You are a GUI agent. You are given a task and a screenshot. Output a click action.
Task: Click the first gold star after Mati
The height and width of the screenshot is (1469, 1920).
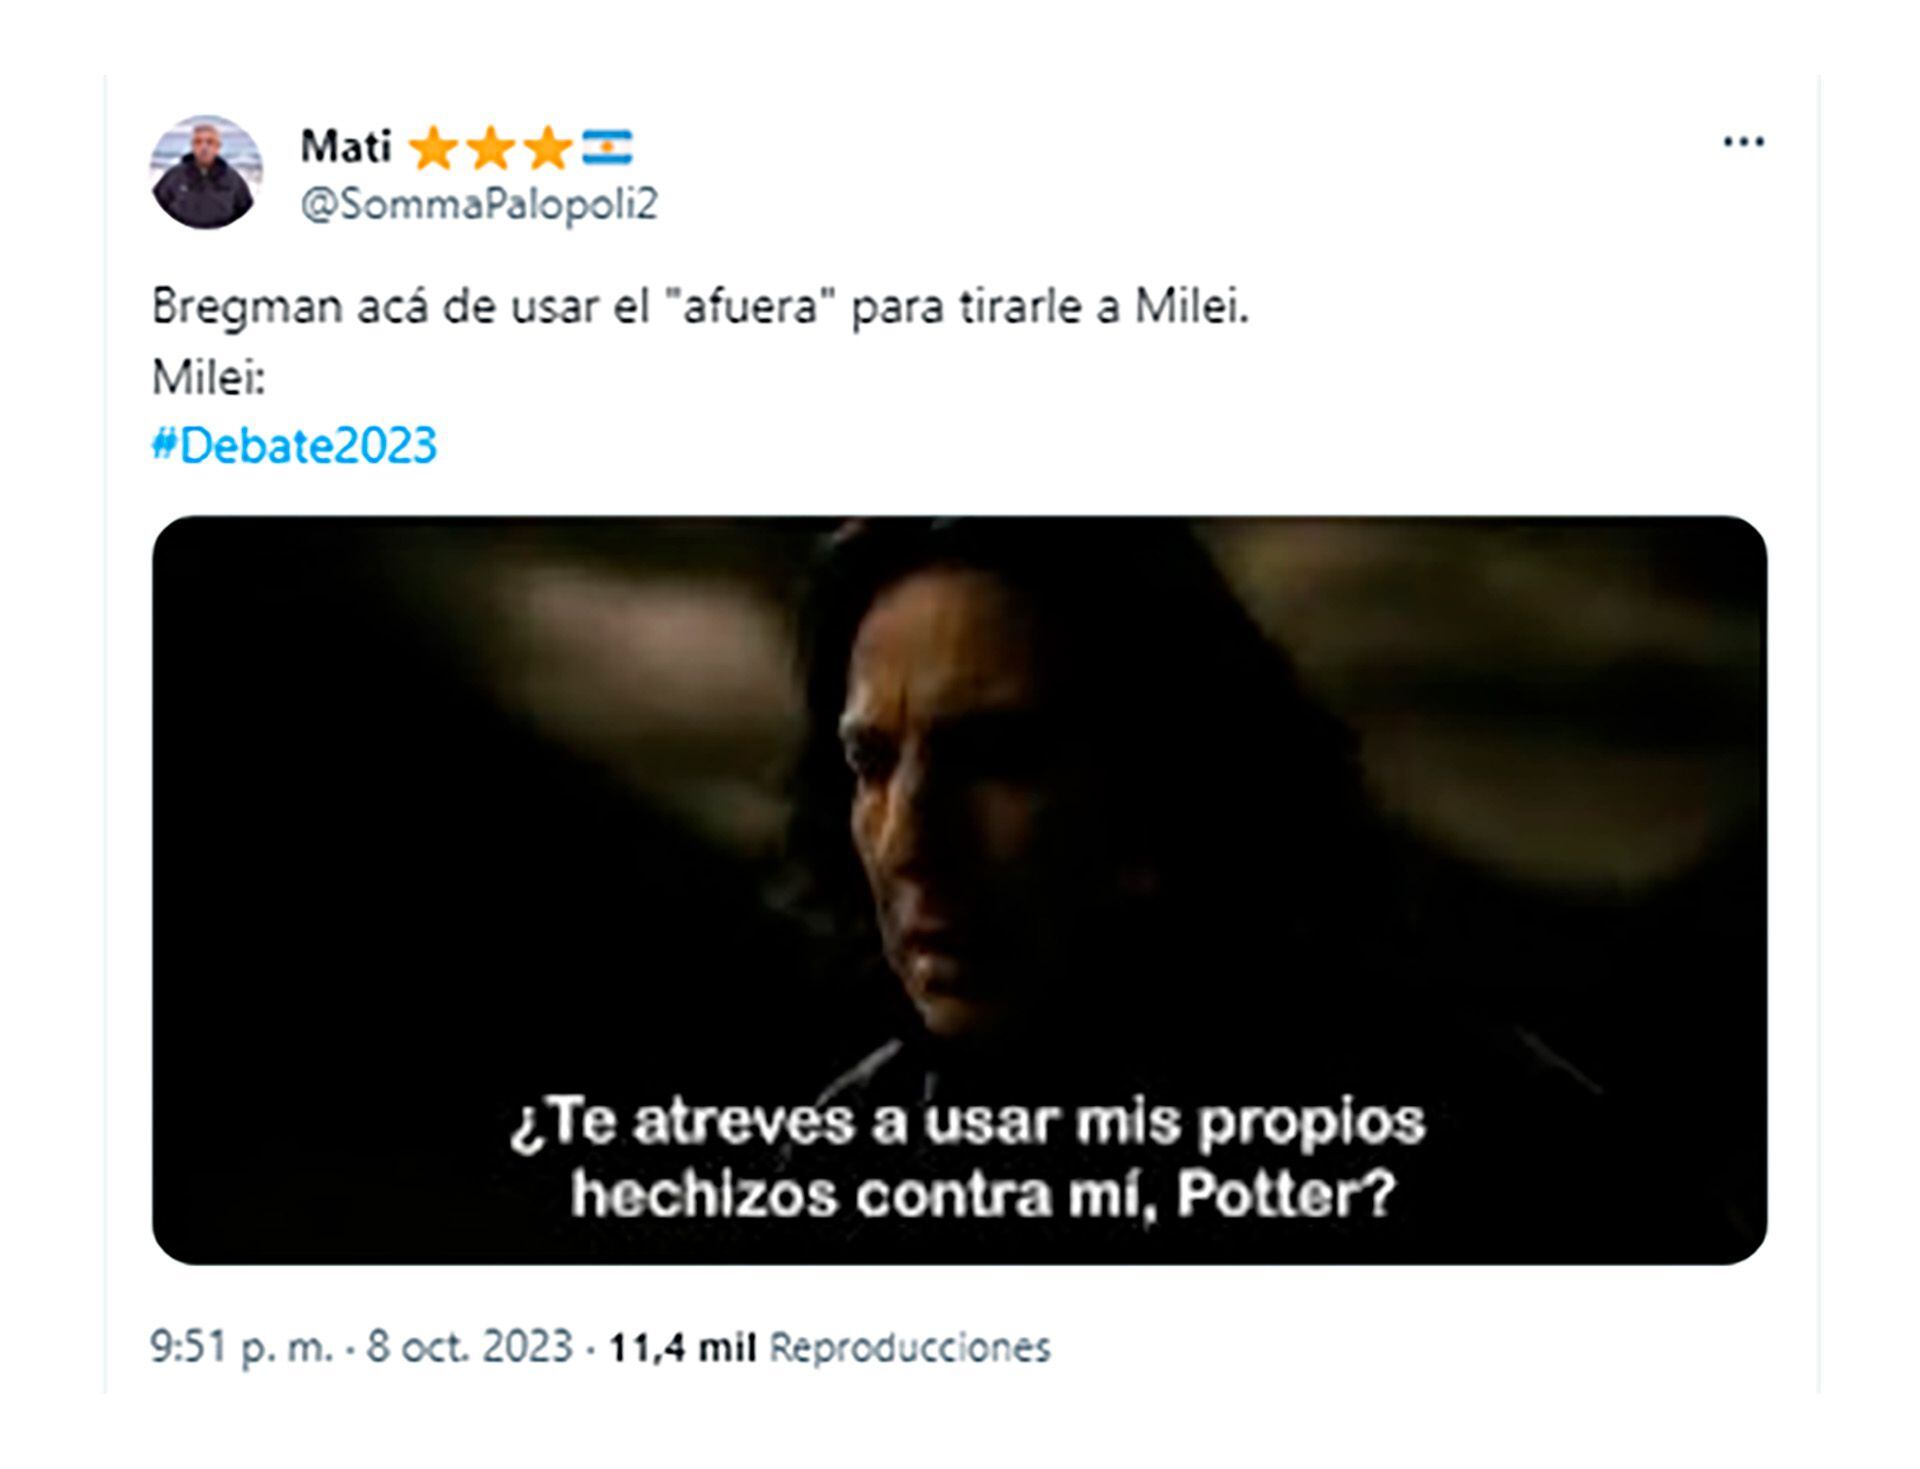click(x=433, y=149)
